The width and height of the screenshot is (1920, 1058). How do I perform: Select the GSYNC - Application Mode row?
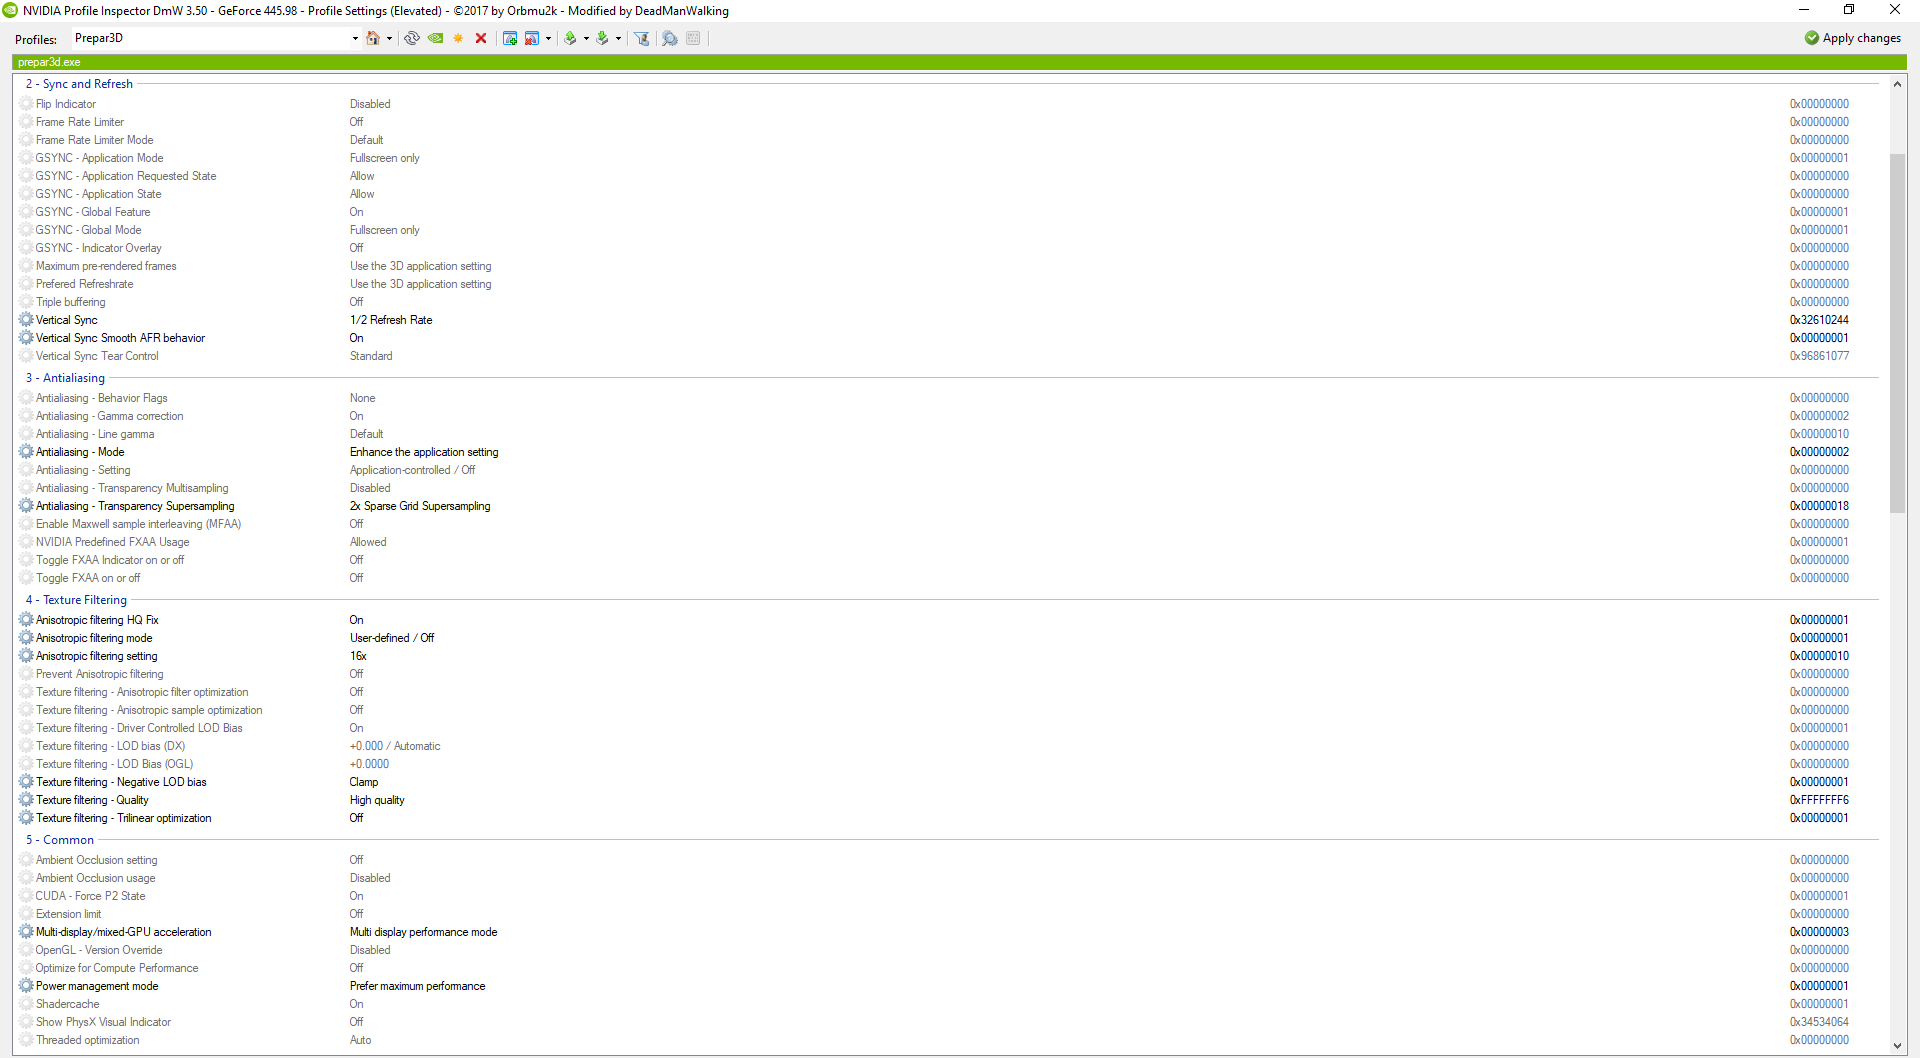coord(948,158)
